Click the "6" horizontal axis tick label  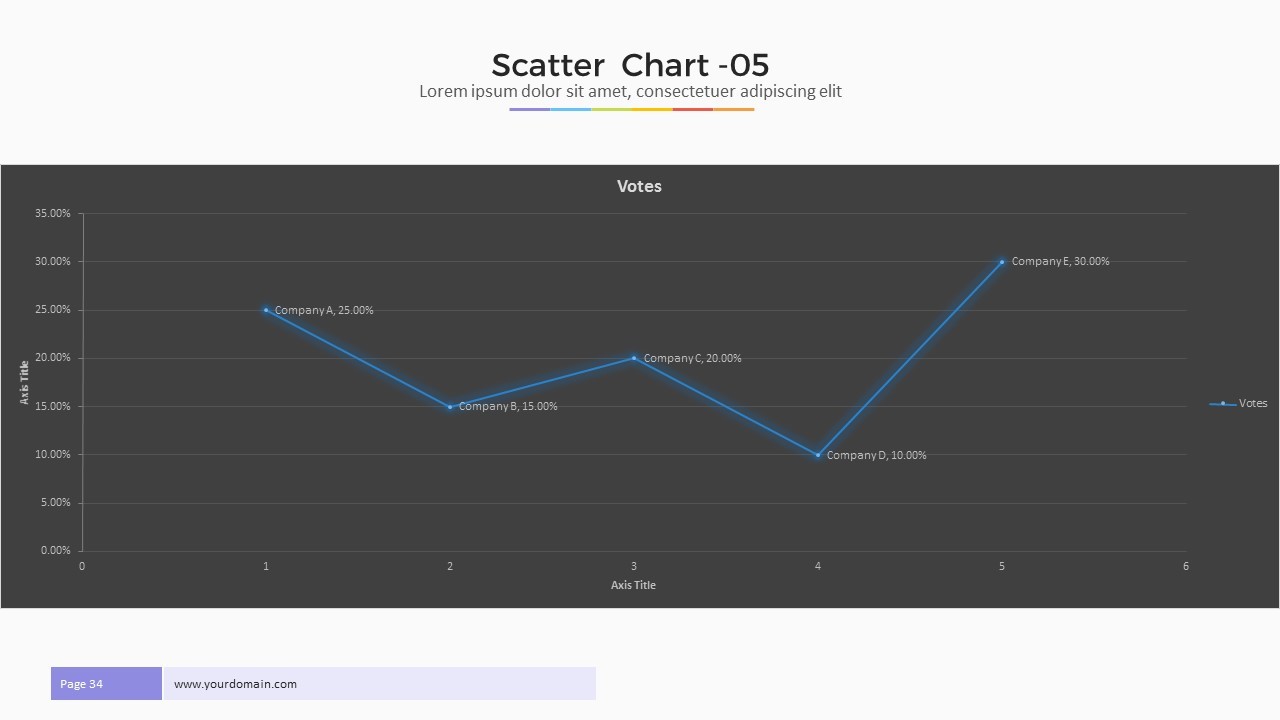pyautogui.click(x=1186, y=566)
